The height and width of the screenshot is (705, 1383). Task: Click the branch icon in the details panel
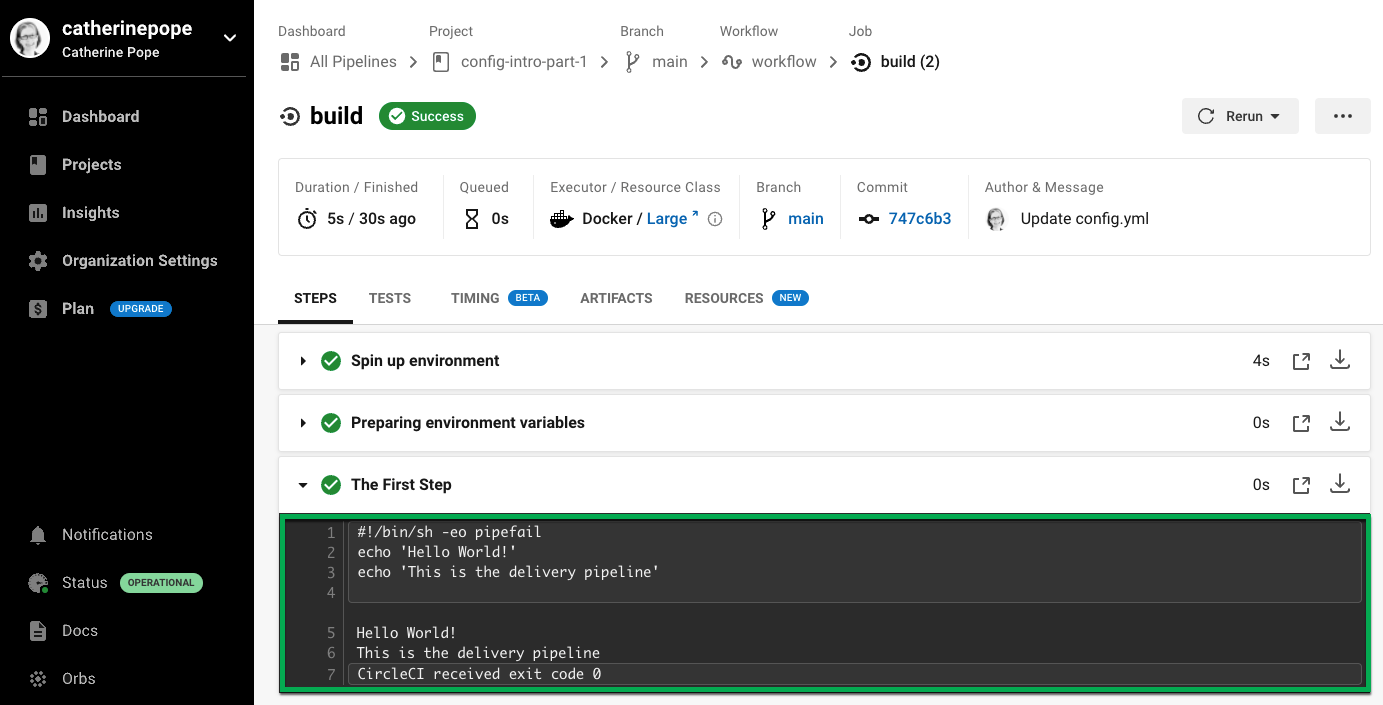point(768,219)
